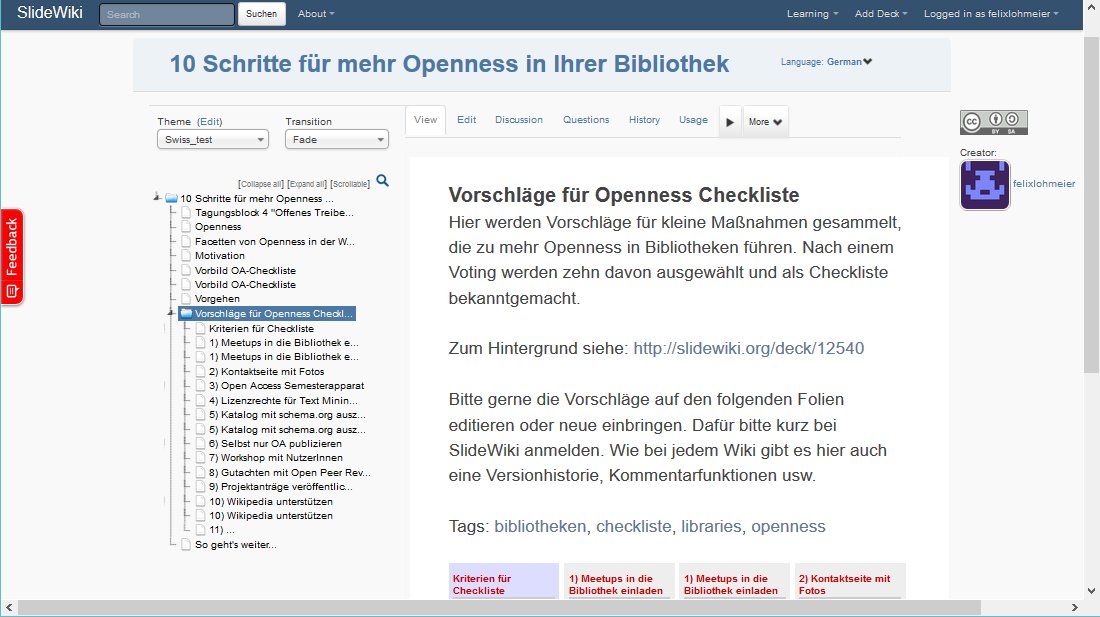This screenshot has width=1100, height=617.
Task: Open the red Feedback side tab
Action: [12, 257]
